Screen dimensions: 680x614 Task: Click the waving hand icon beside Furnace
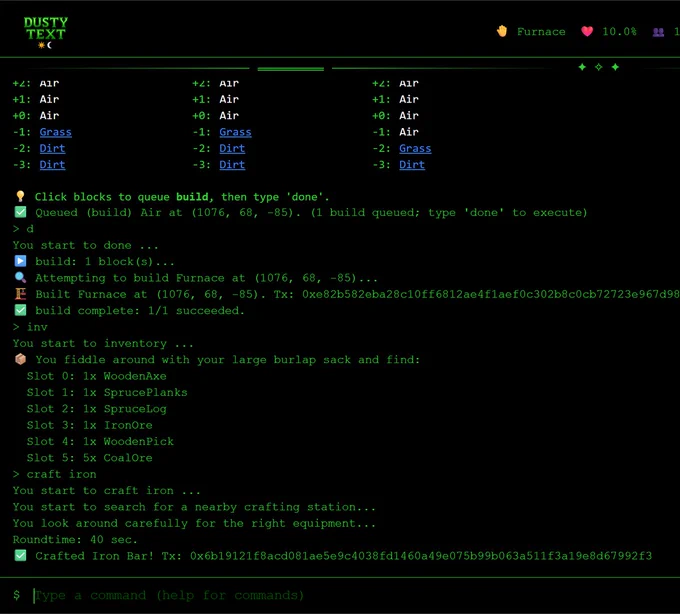(502, 31)
